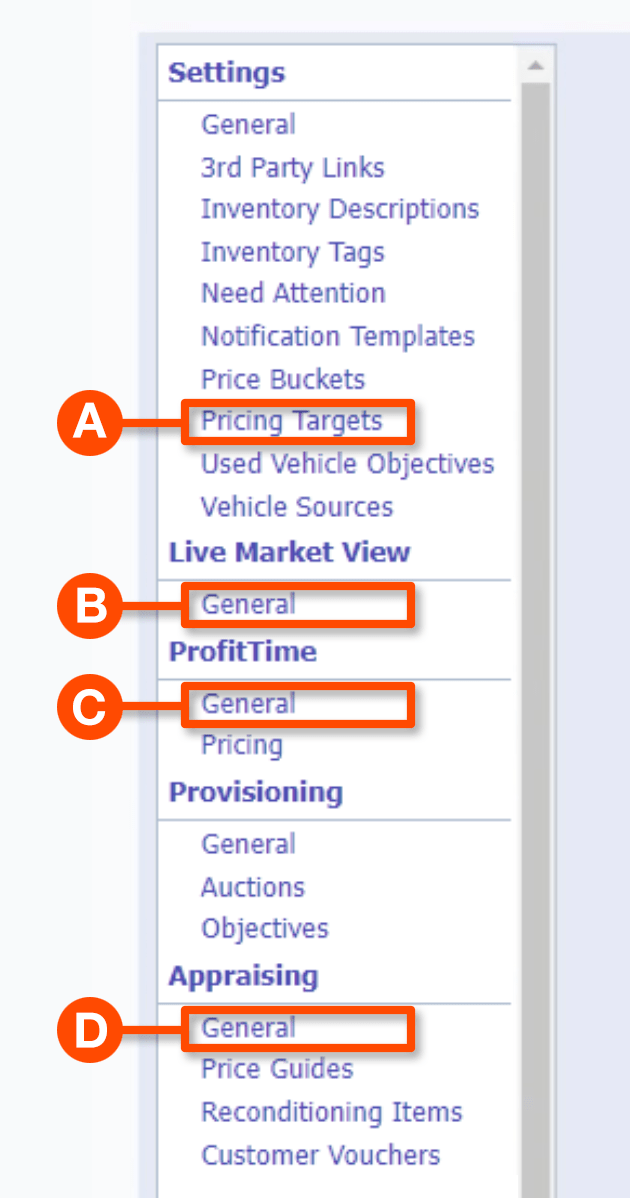The width and height of the screenshot is (630, 1198).
Task: Select Price Buckets
Action: (283, 379)
